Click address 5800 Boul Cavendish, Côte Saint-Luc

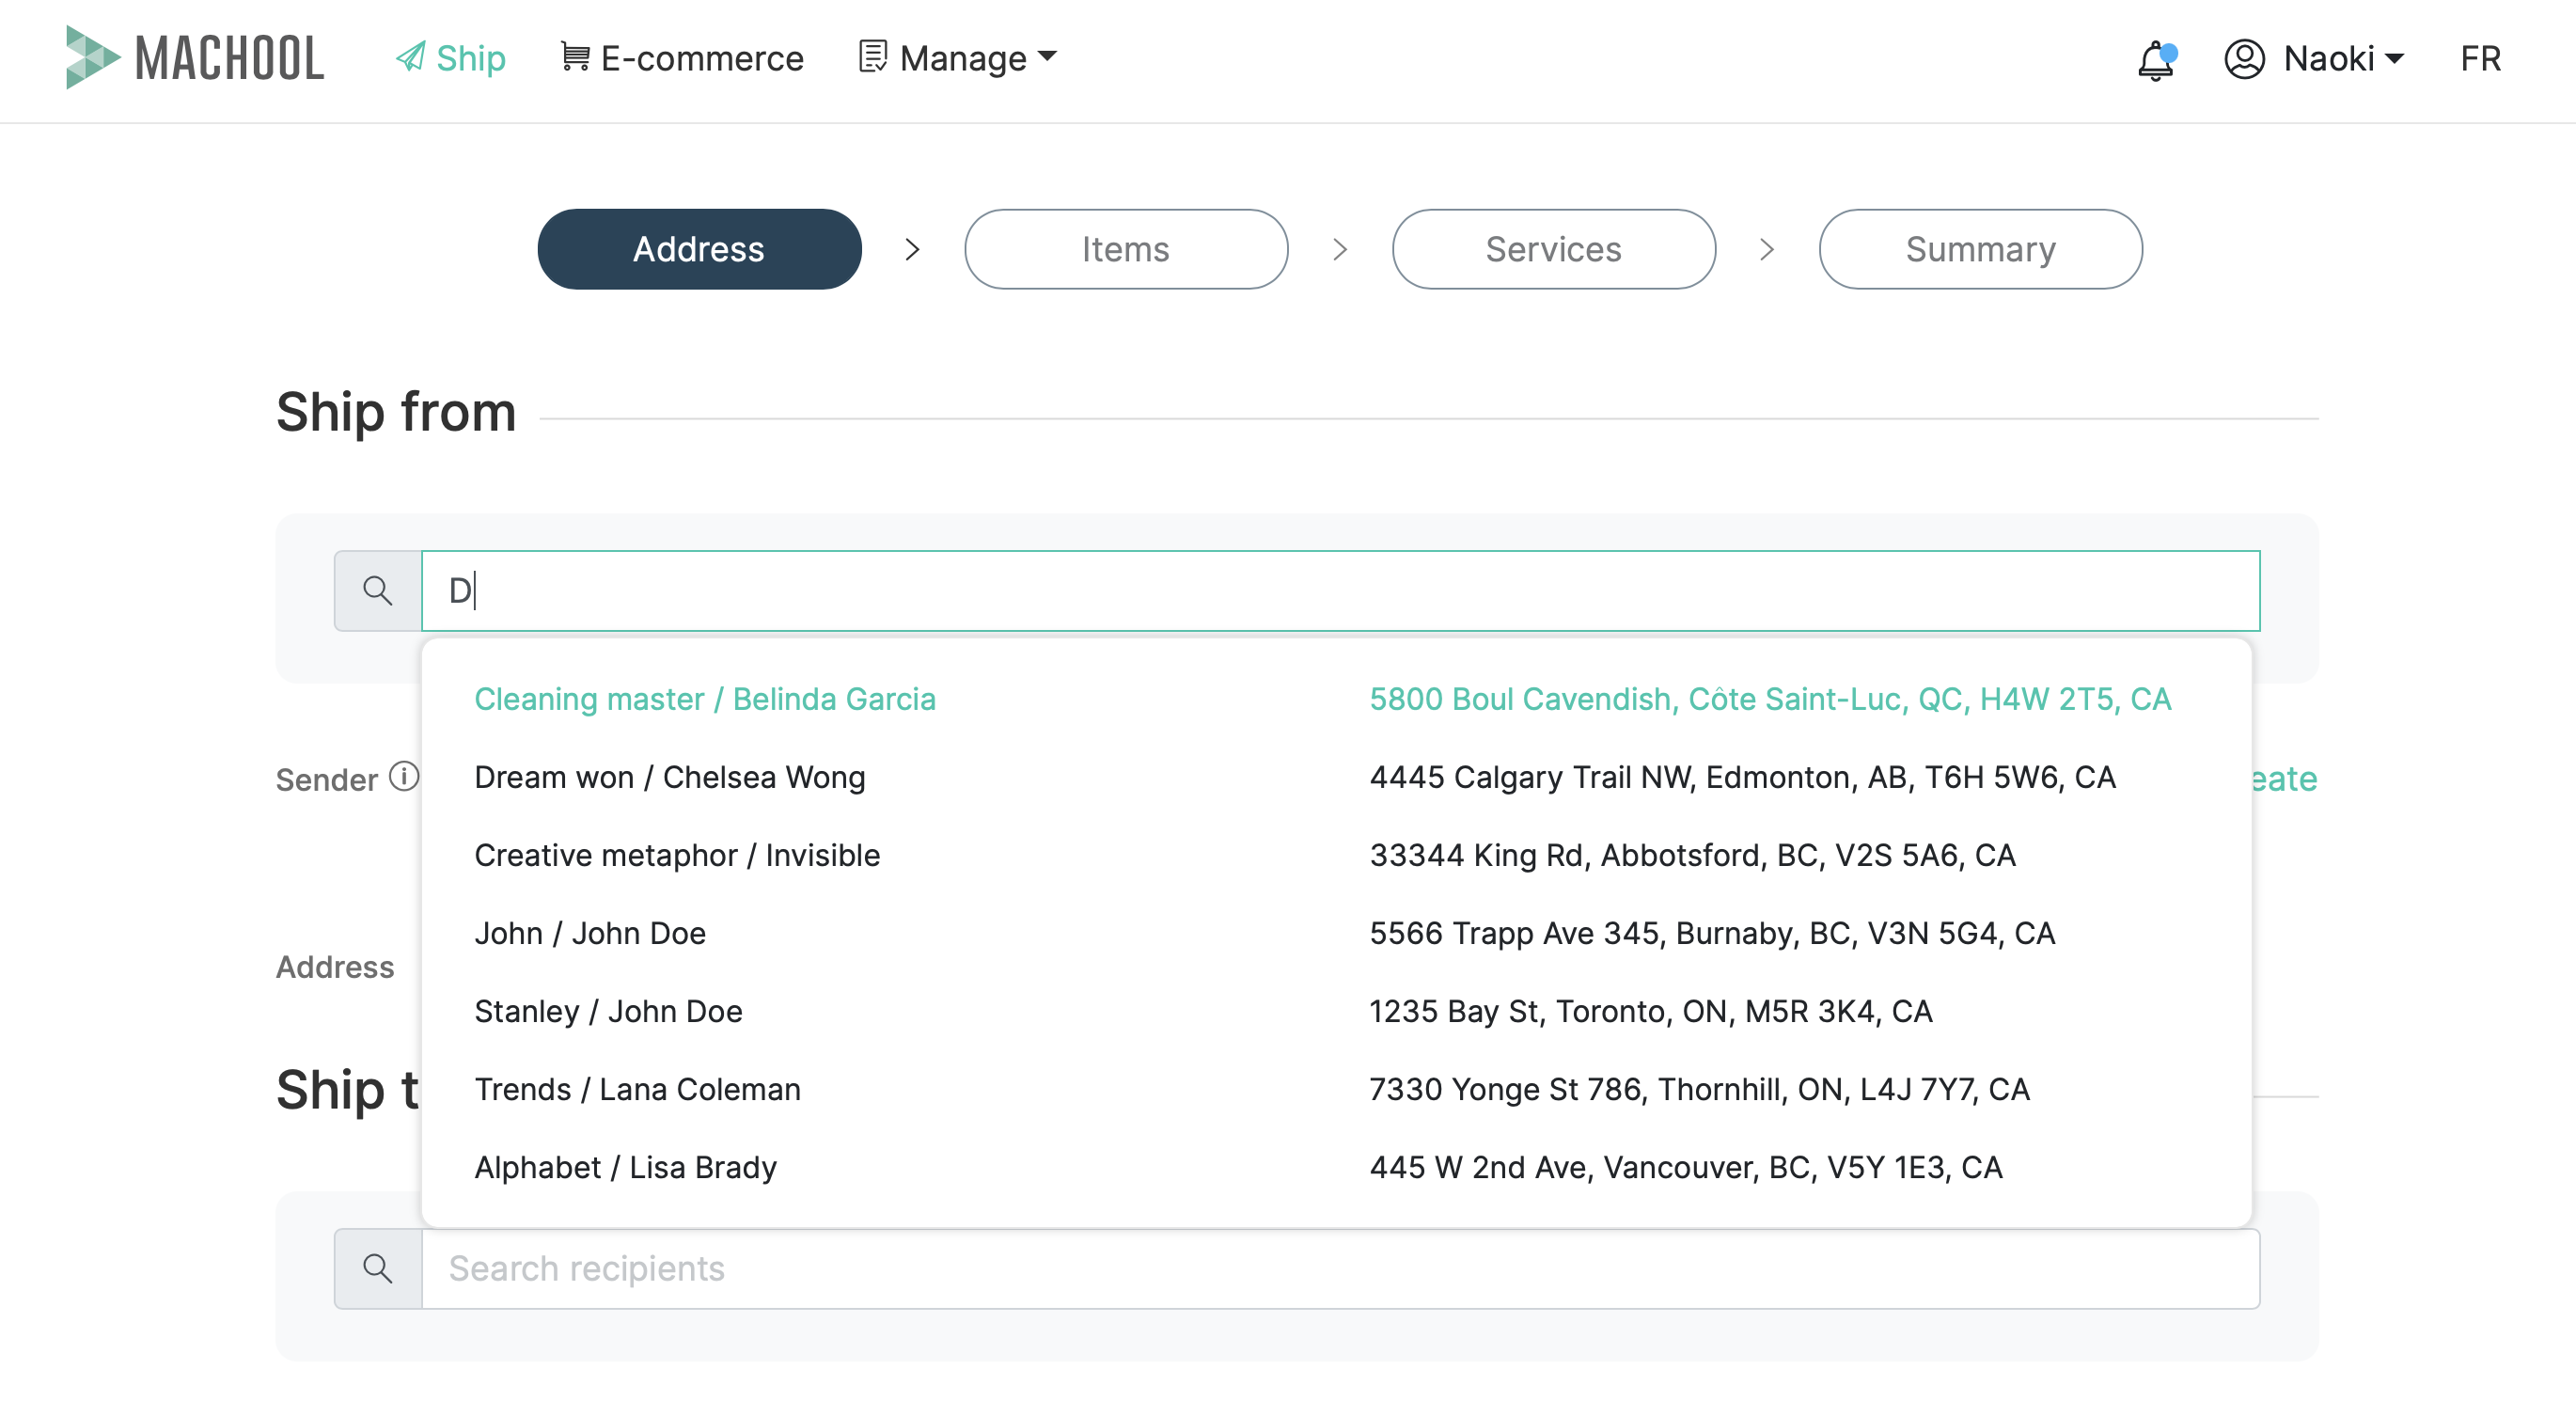[1770, 699]
